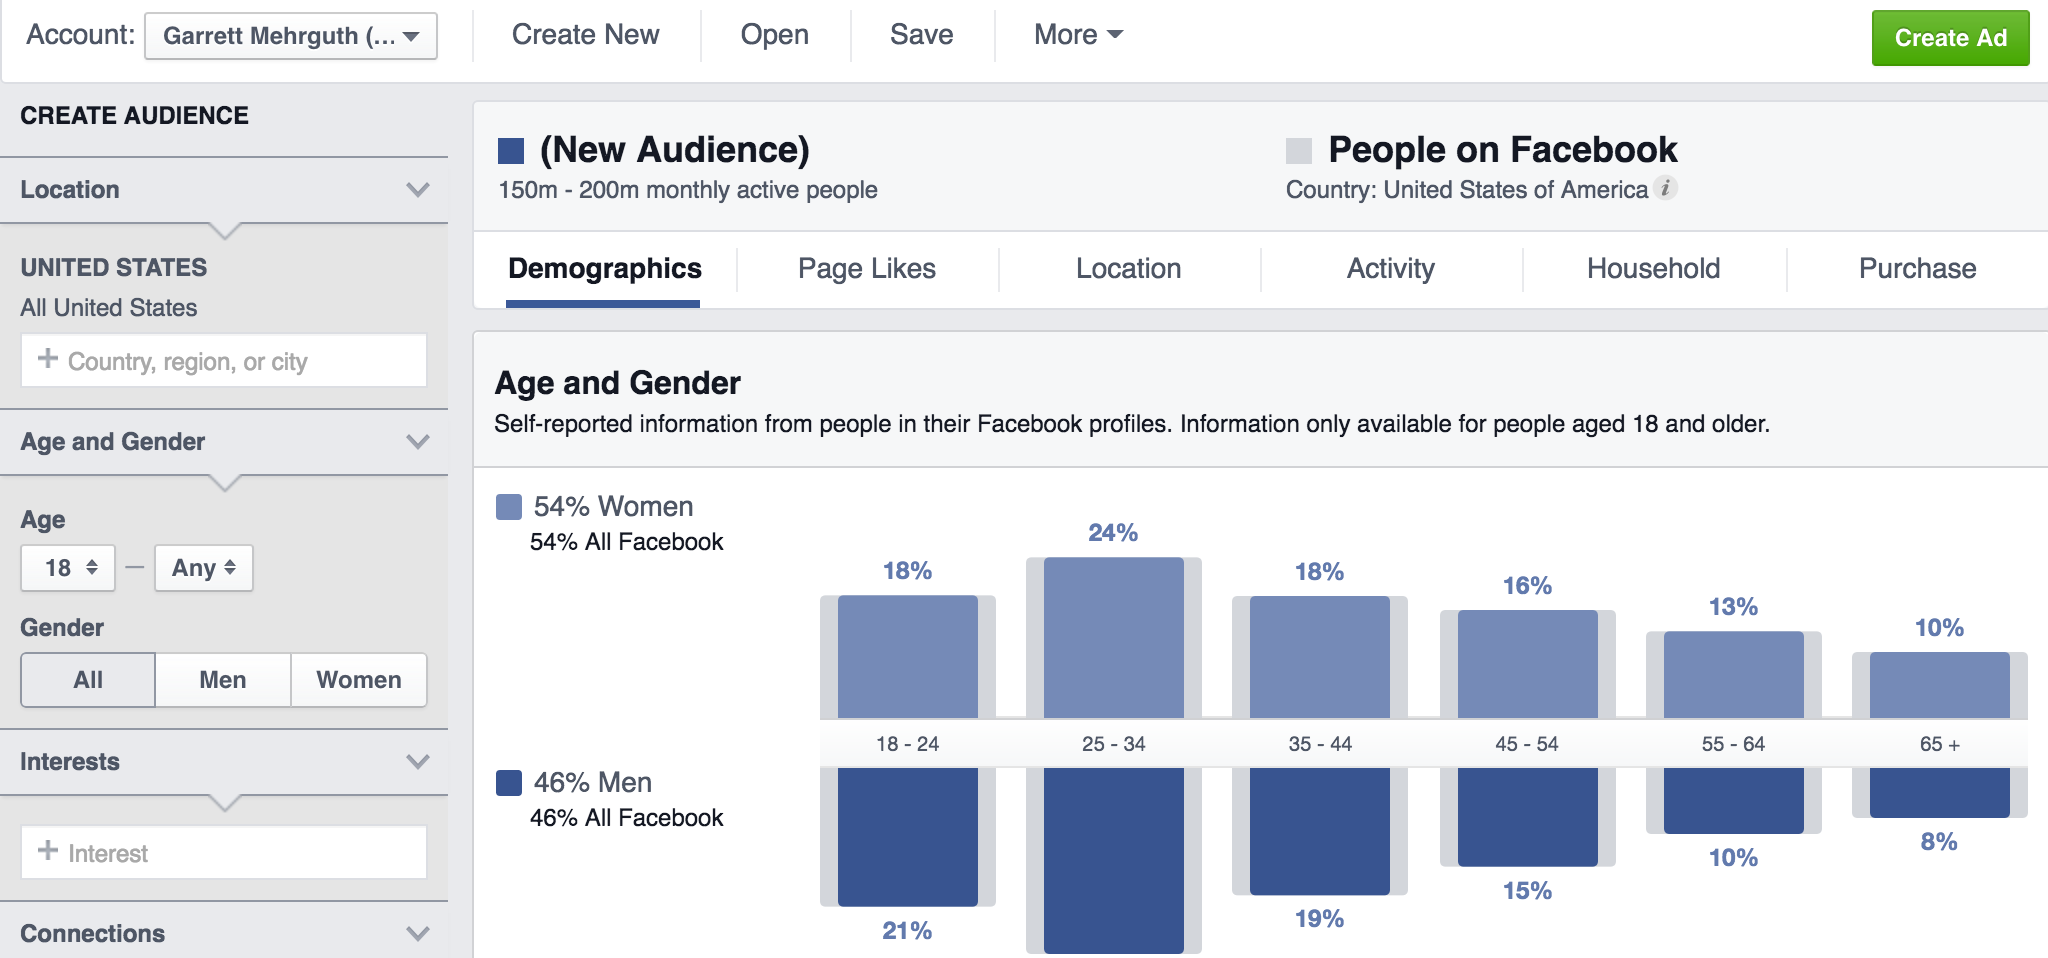Viewport: 2048px width, 958px height.
Task: Click the New Audience blue square marker
Action: point(511,151)
